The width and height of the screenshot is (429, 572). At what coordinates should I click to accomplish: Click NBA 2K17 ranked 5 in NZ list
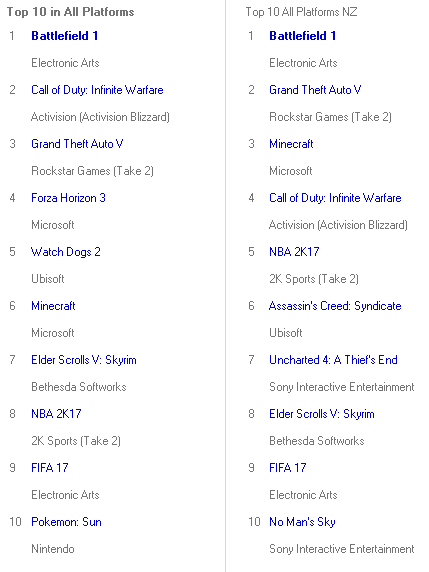tap(294, 252)
